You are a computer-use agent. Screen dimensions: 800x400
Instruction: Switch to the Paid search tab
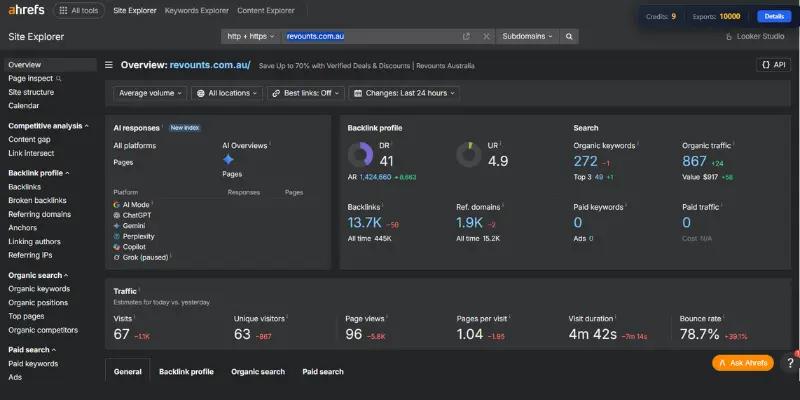point(323,371)
